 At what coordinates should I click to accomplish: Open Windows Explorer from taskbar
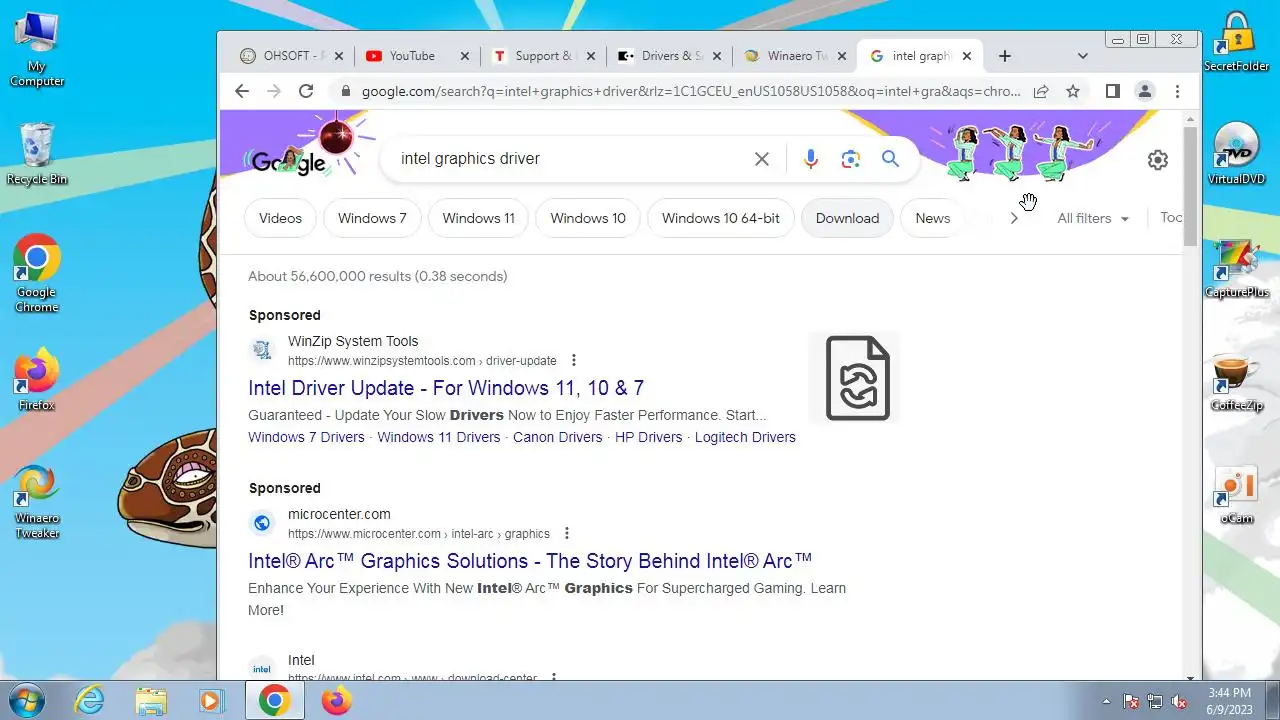point(151,700)
